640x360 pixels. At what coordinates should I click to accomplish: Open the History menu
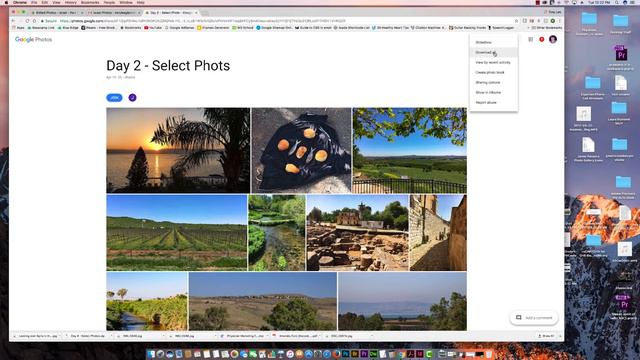[70, 2]
